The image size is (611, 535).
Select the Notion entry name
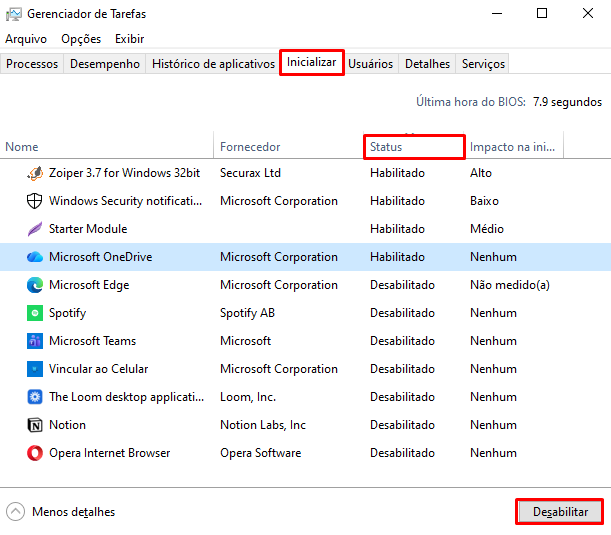[x=67, y=425]
